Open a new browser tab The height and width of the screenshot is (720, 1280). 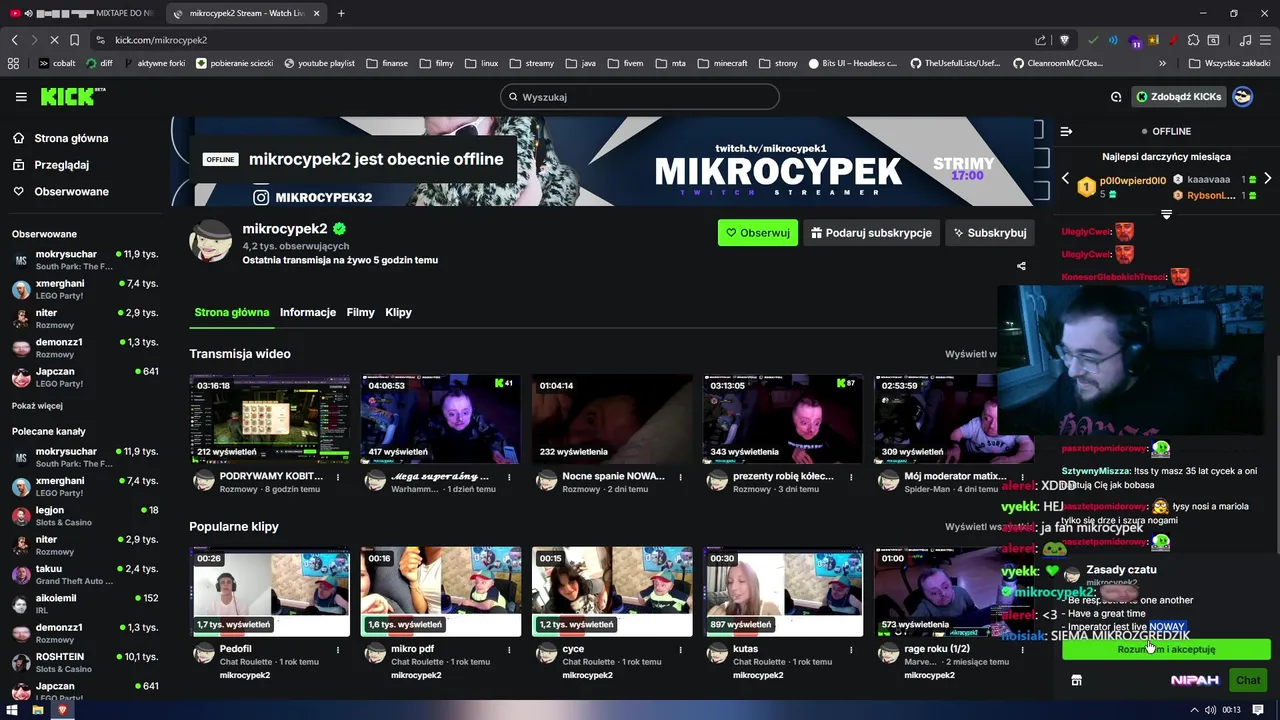(341, 13)
